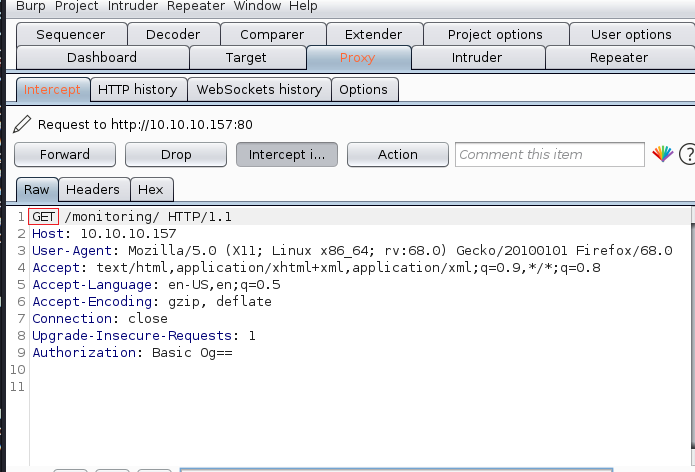Click the Host header line
This screenshot has width=695, height=472.
[x=104, y=234]
